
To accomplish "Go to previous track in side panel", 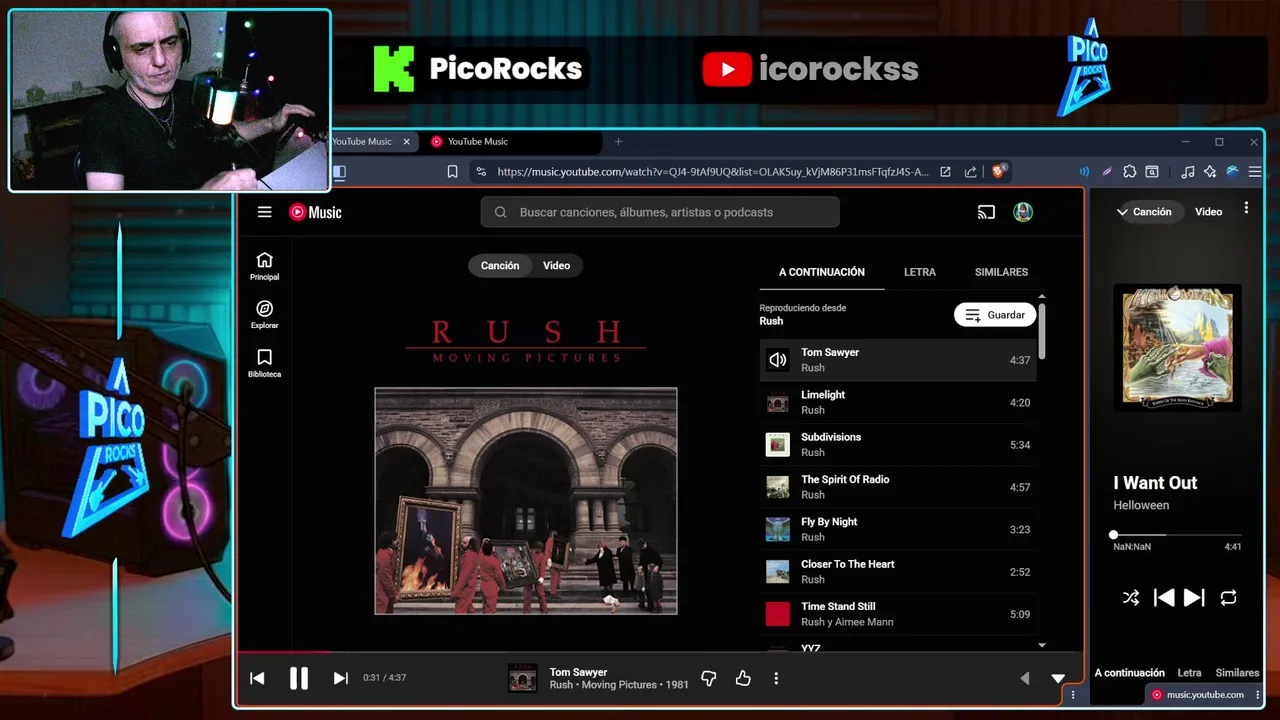I will (1163, 598).
